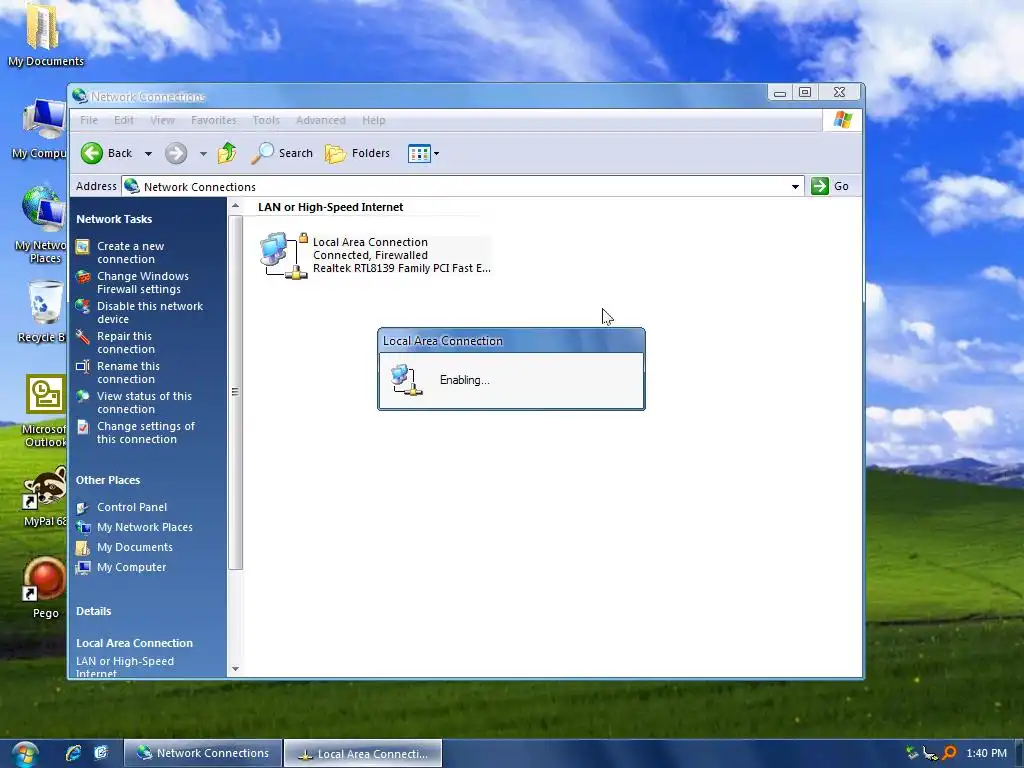Open My Computer in sidebar
The height and width of the screenshot is (768, 1024).
[131, 568]
